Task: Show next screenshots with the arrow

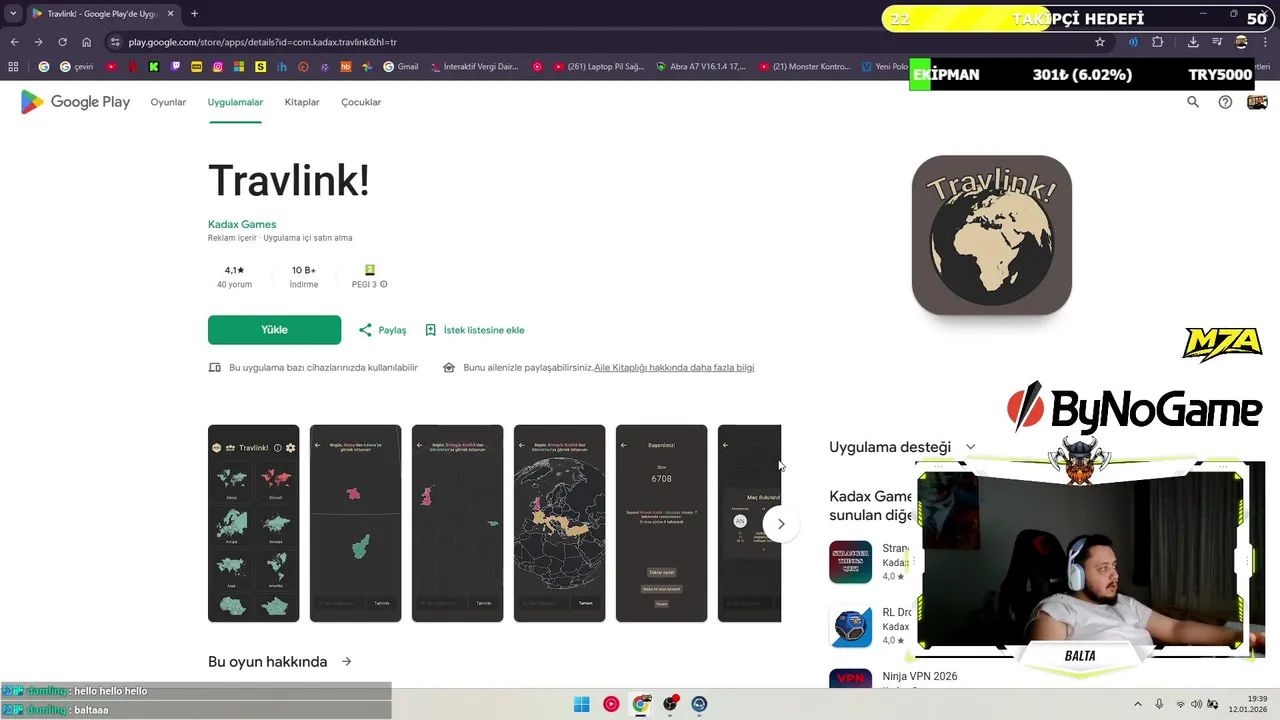Action: pyautogui.click(x=781, y=524)
